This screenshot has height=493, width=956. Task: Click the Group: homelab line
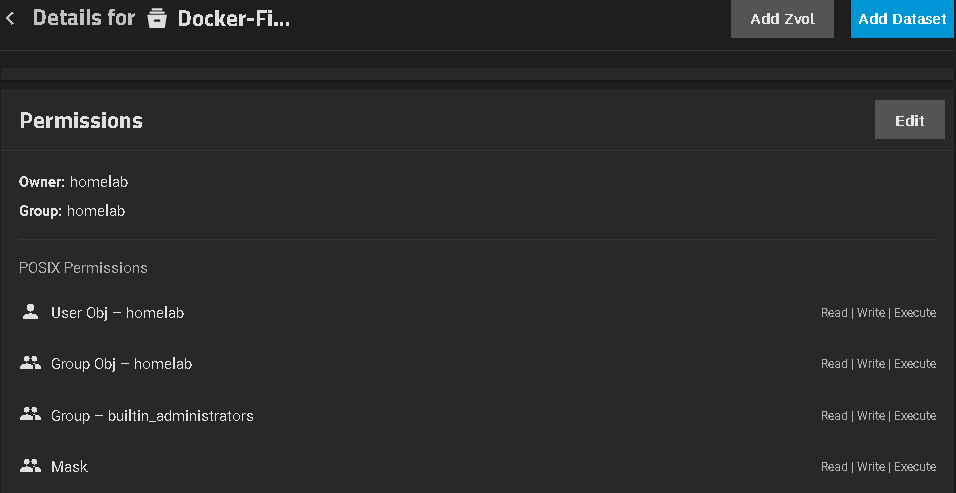pos(72,211)
